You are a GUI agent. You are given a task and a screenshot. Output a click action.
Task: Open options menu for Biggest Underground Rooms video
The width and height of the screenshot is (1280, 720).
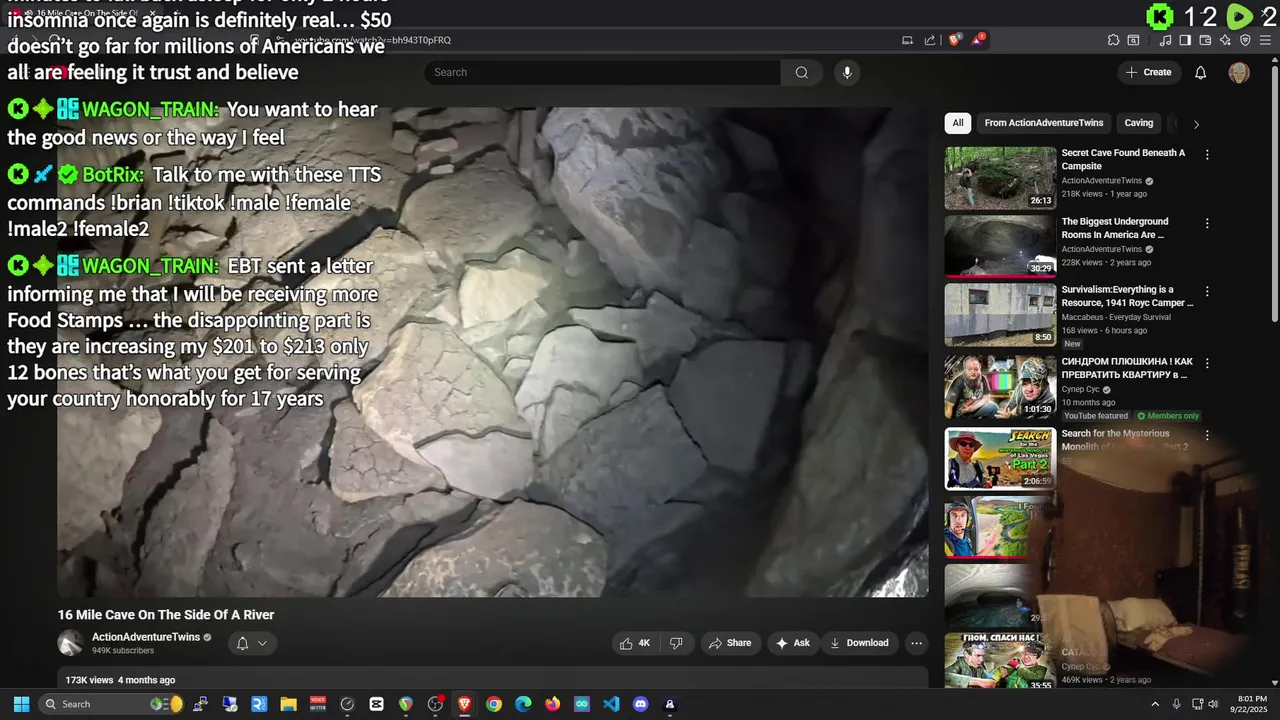[1207, 224]
